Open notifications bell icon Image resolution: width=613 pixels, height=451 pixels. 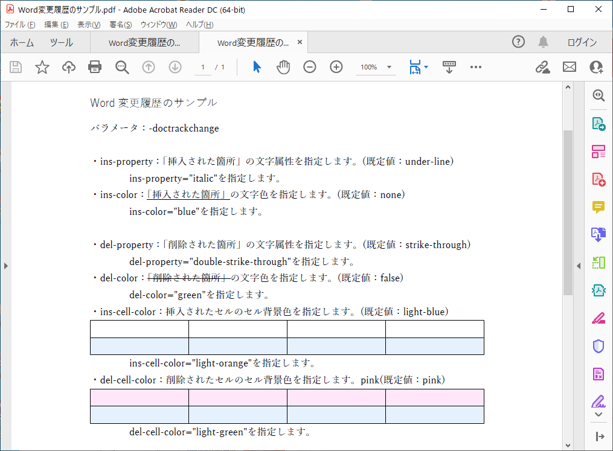[543, 42]
